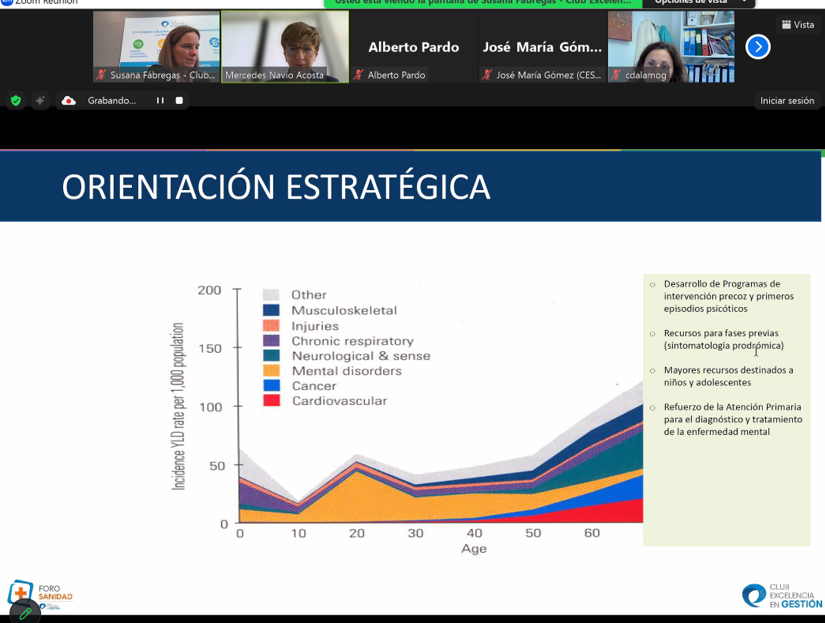Screen dimensions: 825x623
Task: Click the Mental disorders legend swatch
Action: coord(271,370)
